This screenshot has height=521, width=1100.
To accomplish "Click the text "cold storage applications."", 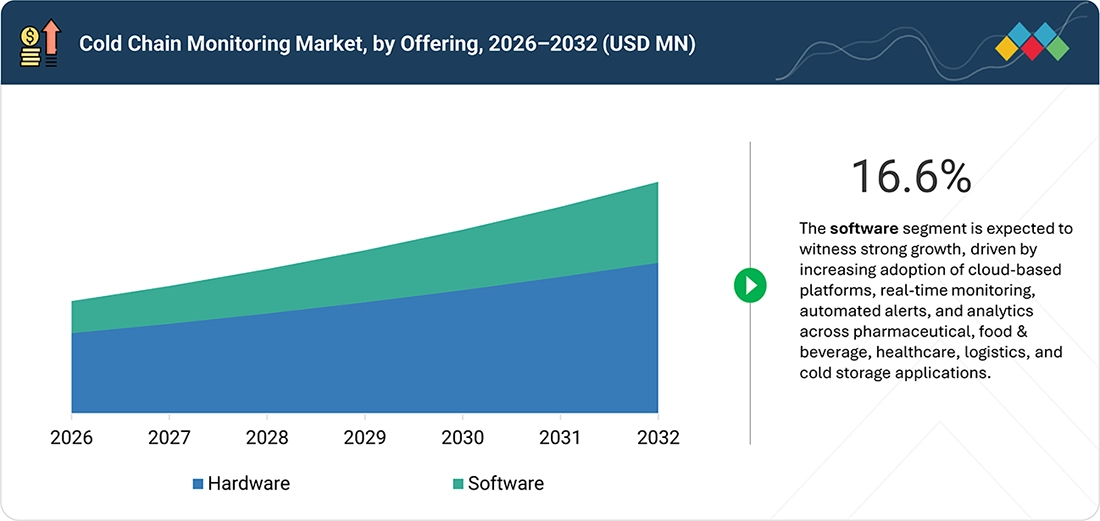I will point(895,372).
